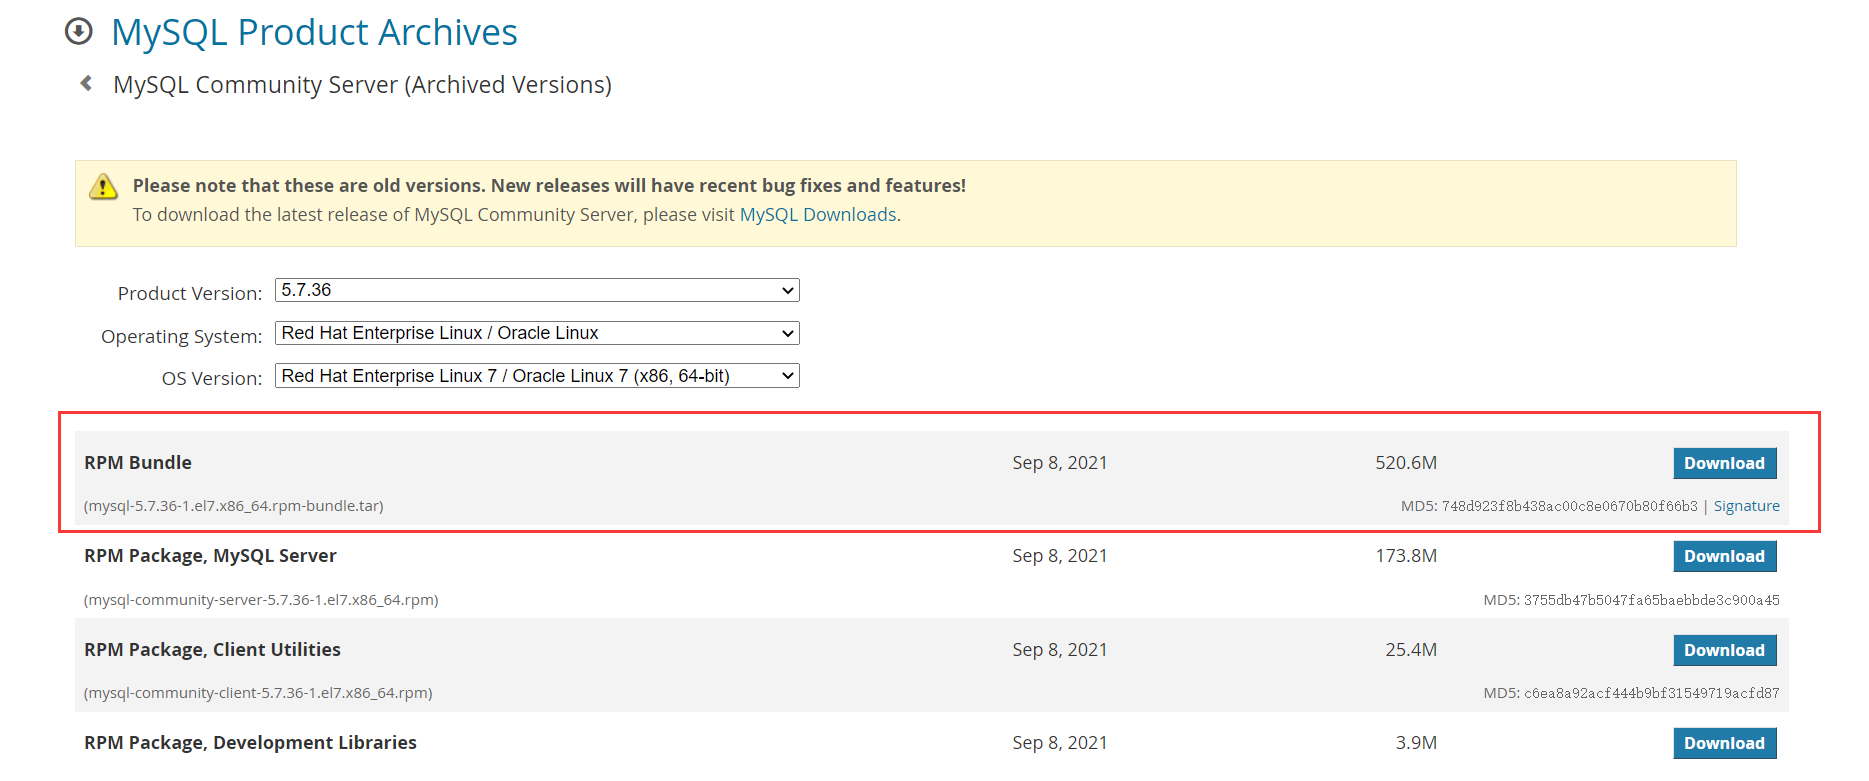The width and height of the screenshot is (1869, 781).
Task: Click the OS Version label
Action: 212,378
